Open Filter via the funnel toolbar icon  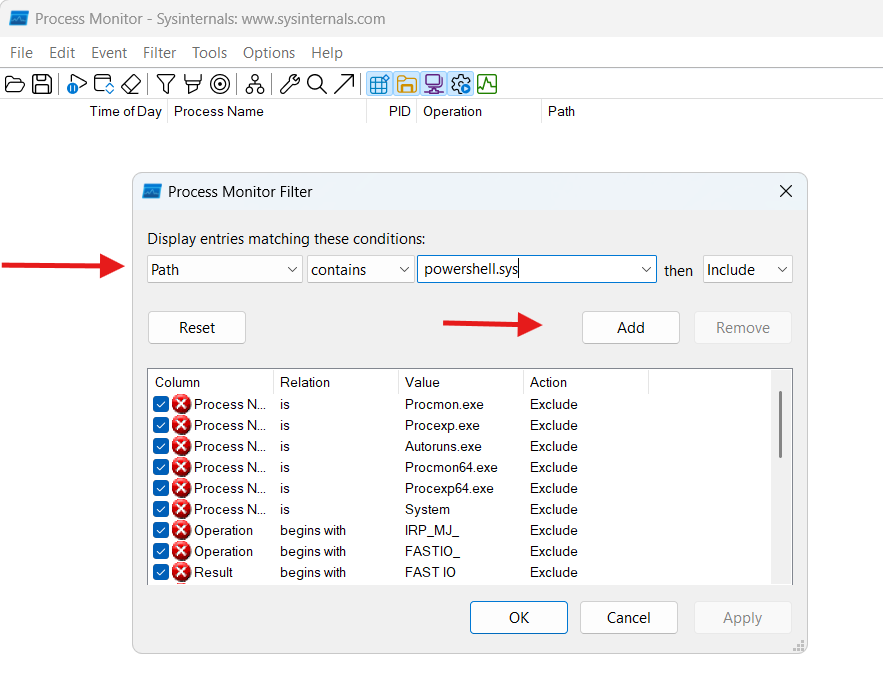pos(166,84)
